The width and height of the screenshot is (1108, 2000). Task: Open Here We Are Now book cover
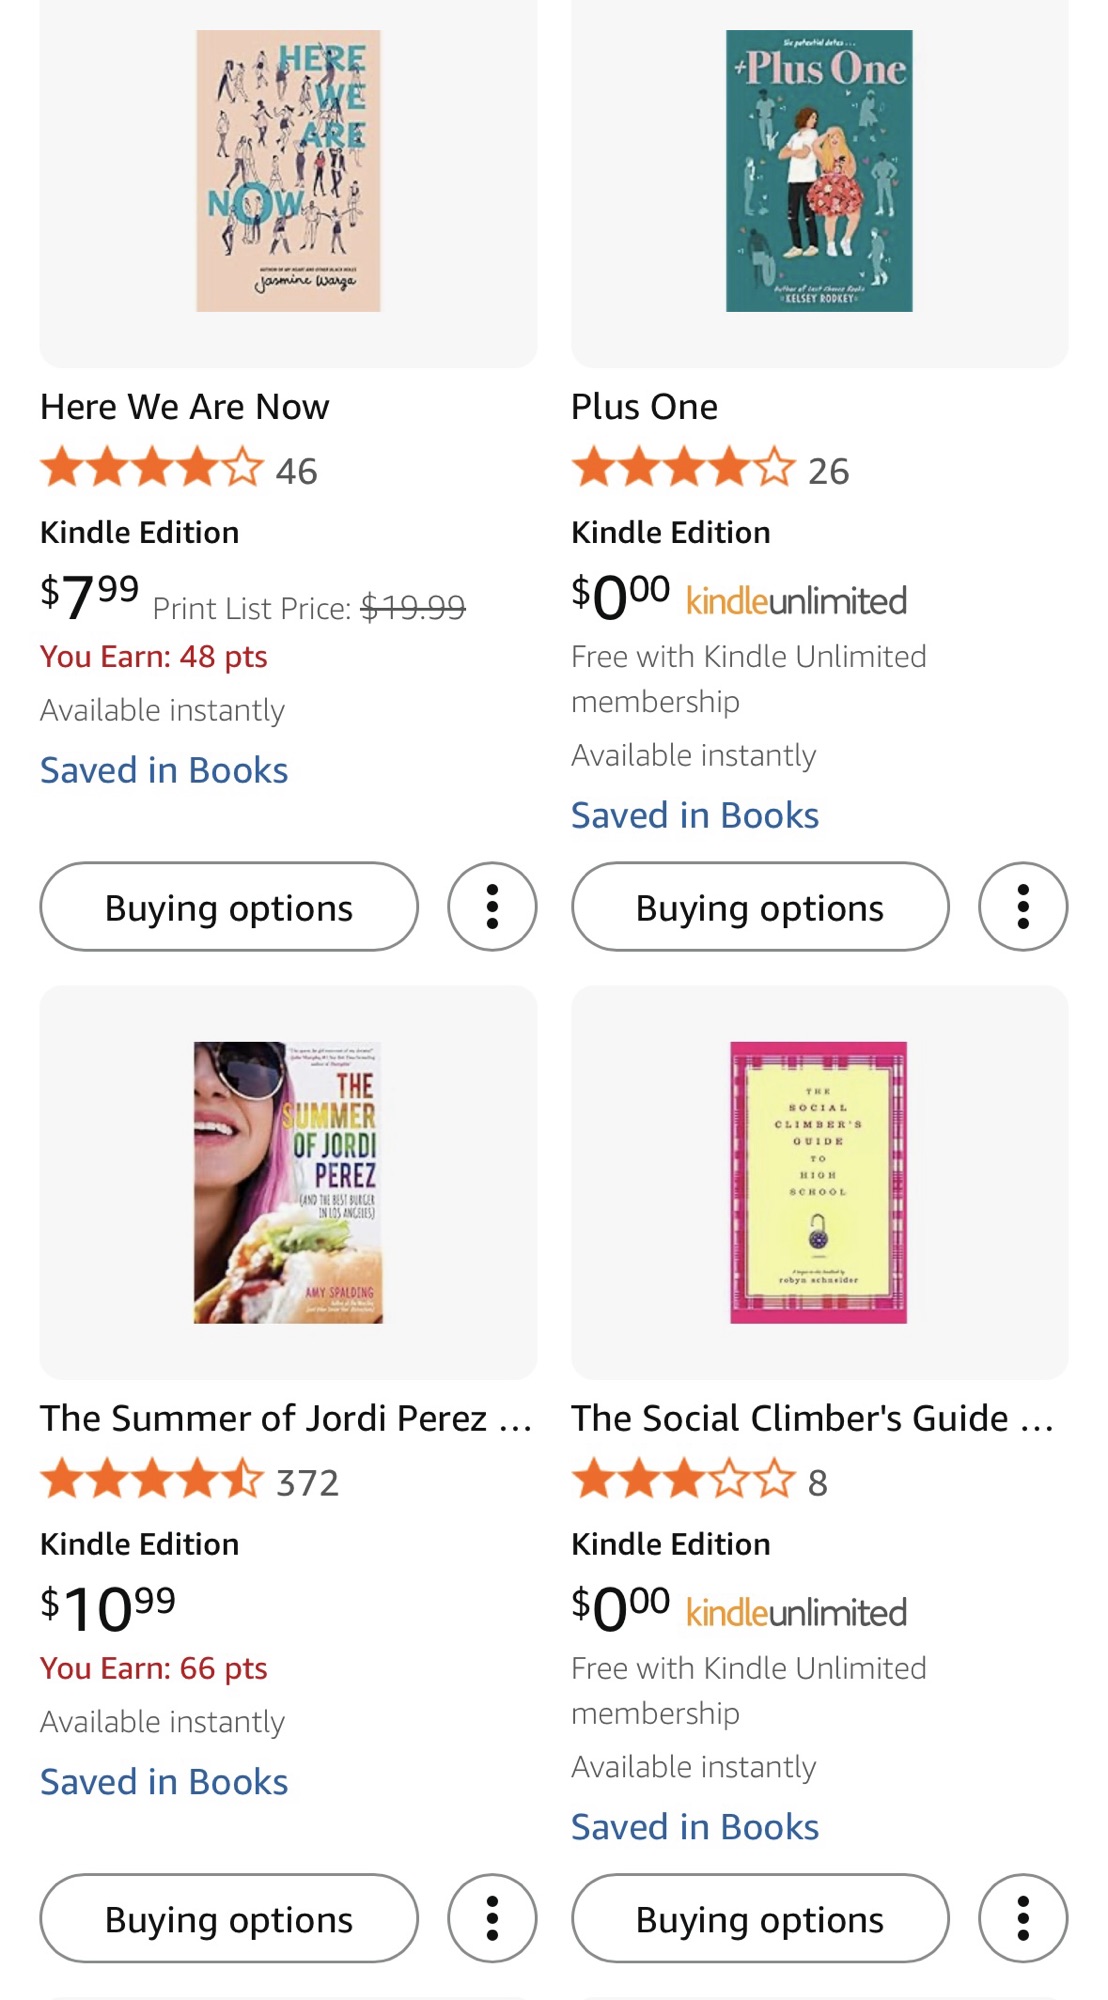tap(288, 171)
